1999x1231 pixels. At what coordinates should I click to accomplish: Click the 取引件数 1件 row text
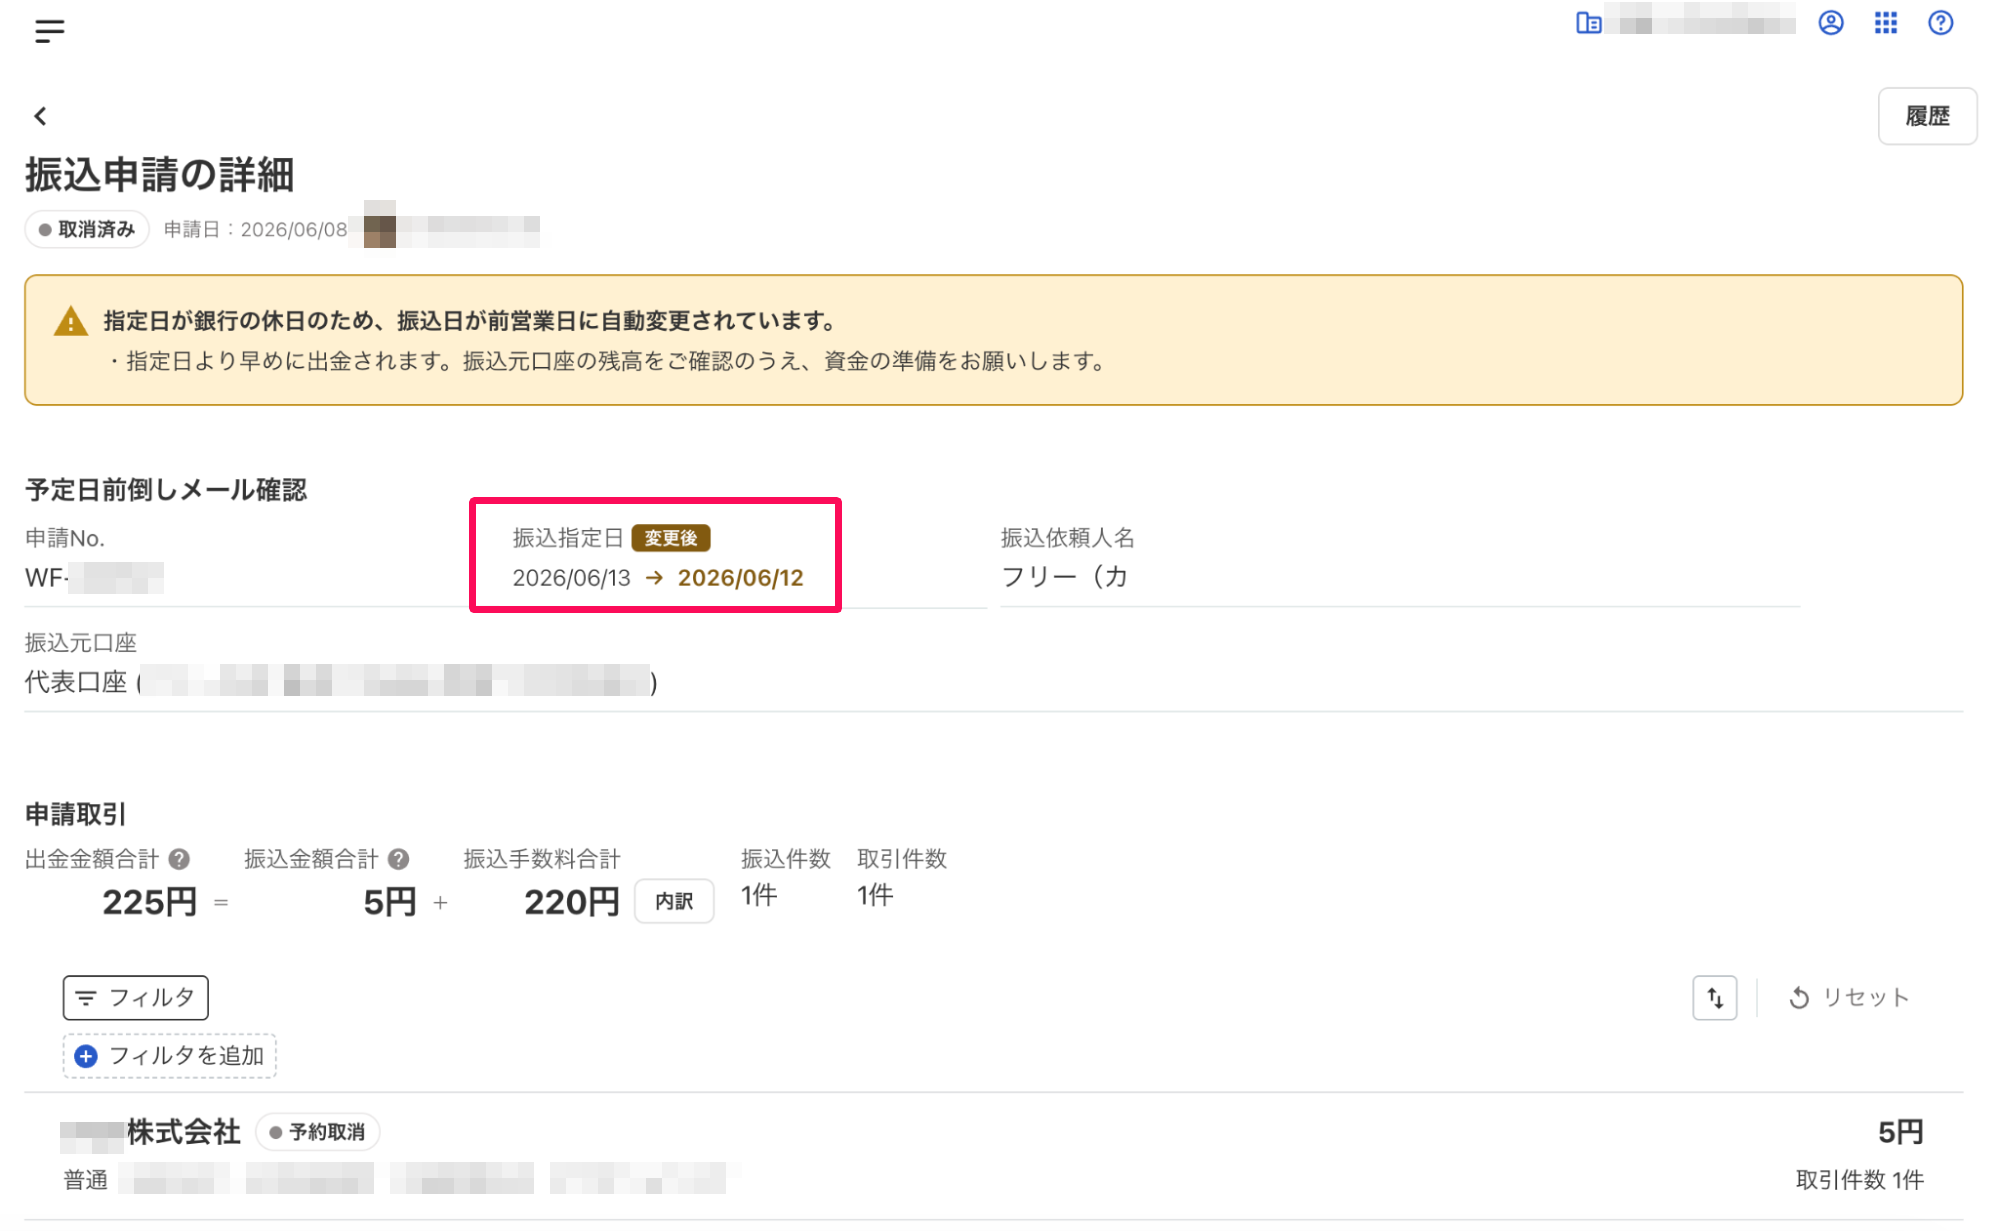click(x=1859, y=1180)
